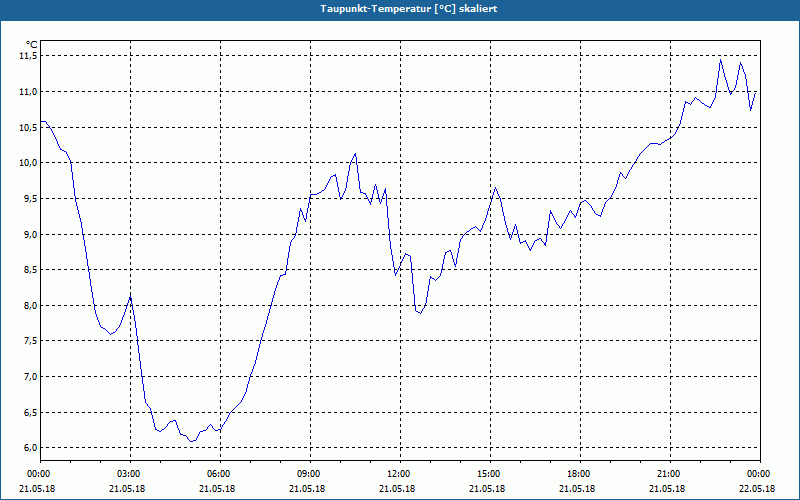Click the 09:00 time label
The image size is (800, 500).
[307, 474]
